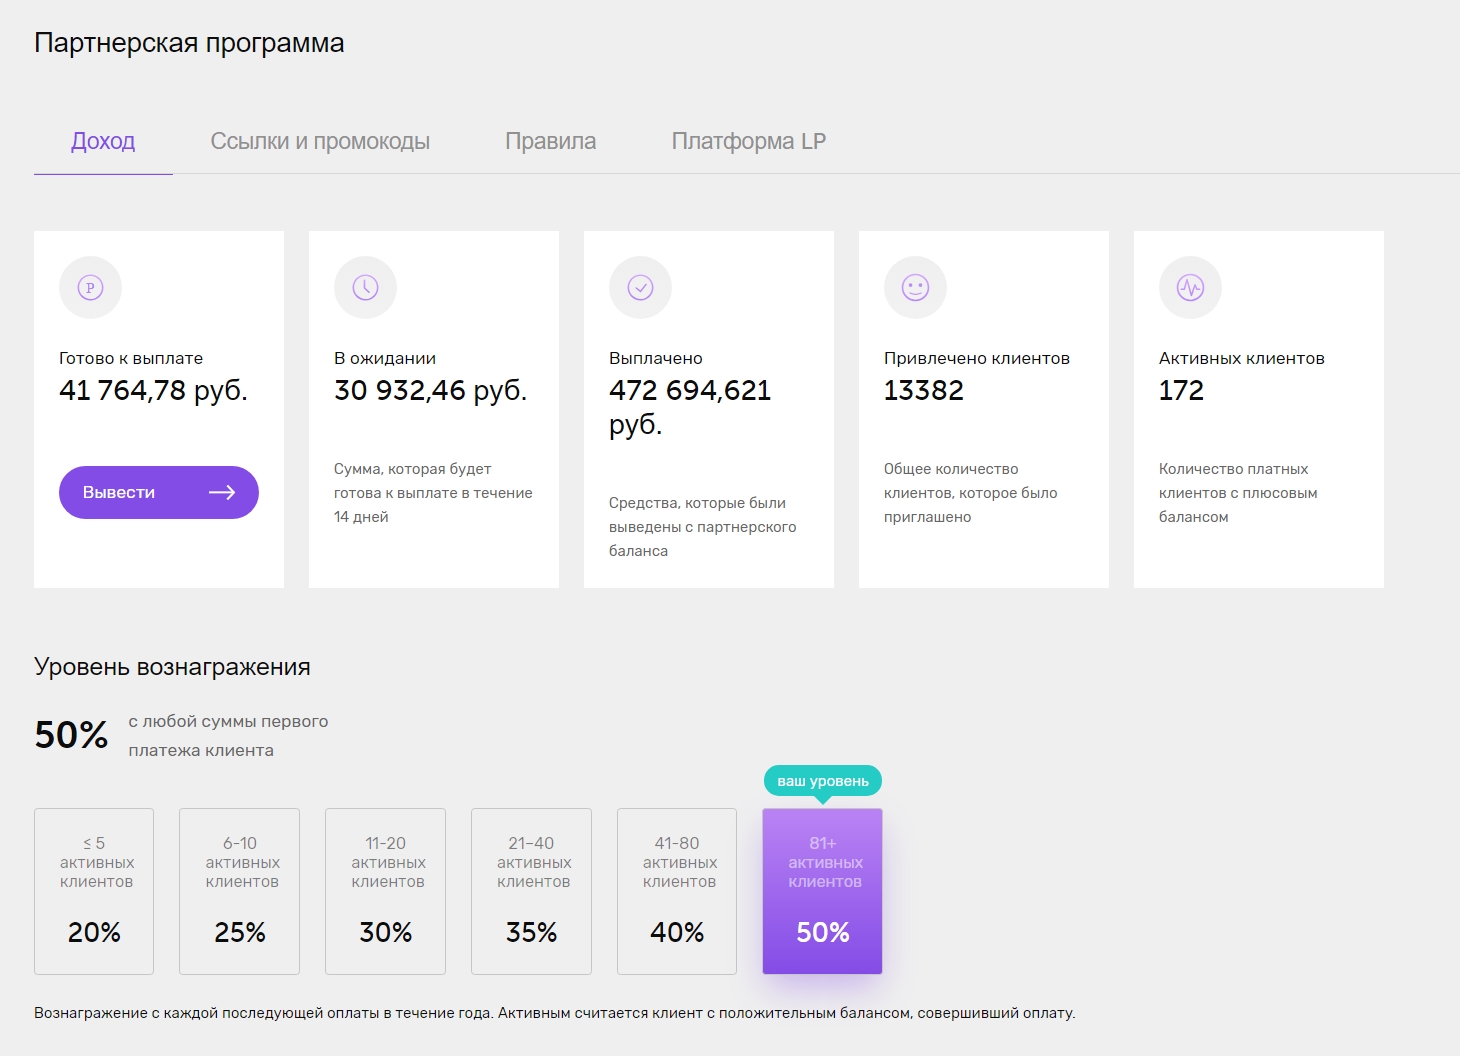This screenshot has width=1460, height=1056.
Task: Click the 13382 attracted clients number
Action: pos(923,390)
